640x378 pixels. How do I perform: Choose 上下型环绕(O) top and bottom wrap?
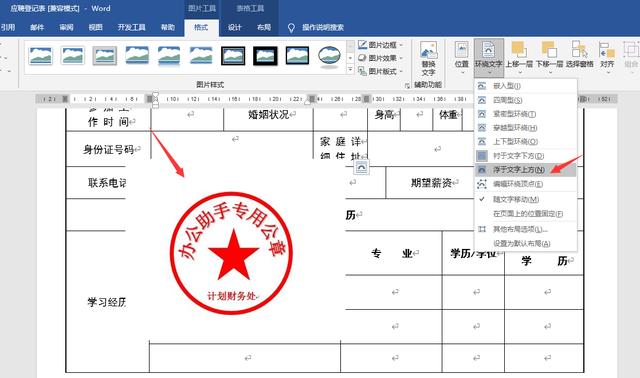526,142
